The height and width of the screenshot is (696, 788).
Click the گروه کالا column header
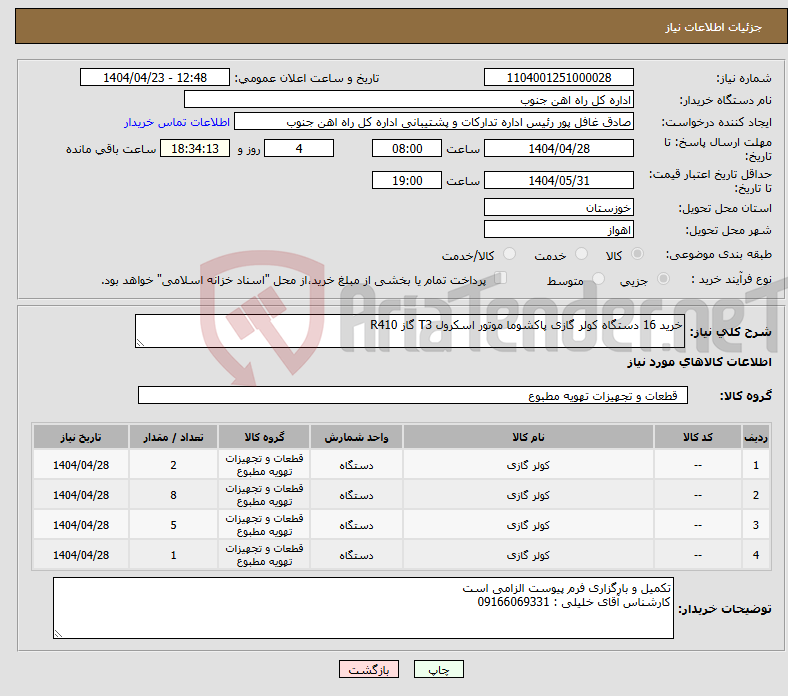click(x=264, y=437)
